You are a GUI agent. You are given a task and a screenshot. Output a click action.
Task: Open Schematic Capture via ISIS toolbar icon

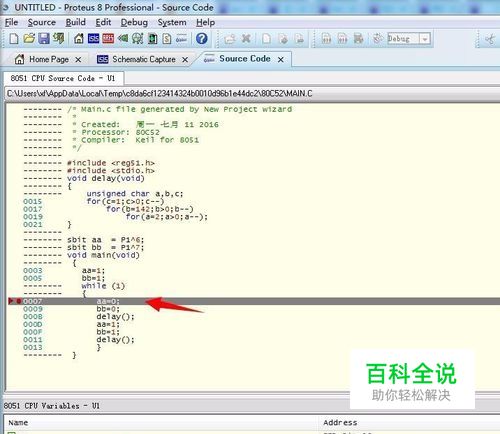click(93, 39)
